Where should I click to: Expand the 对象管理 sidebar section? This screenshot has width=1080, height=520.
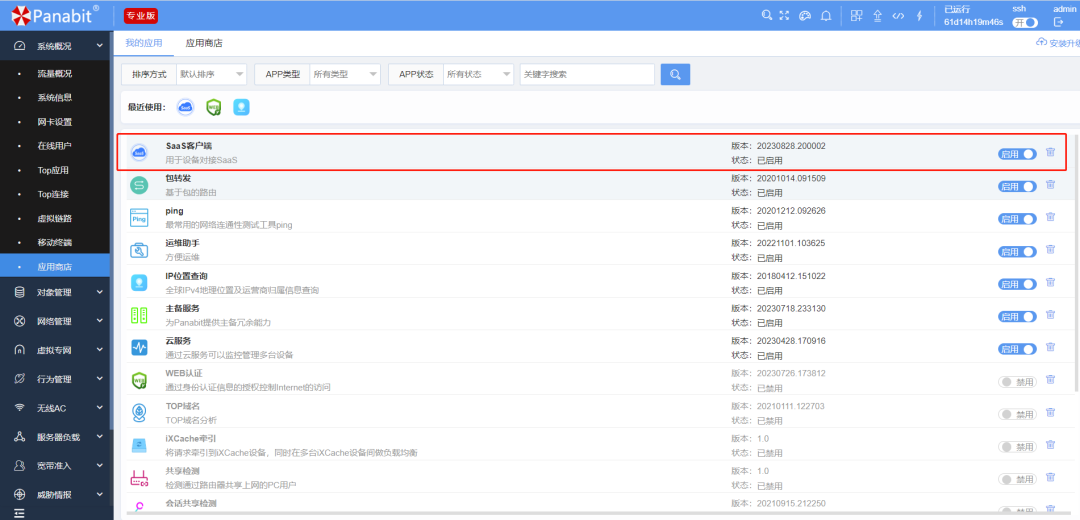pos(55,292)
